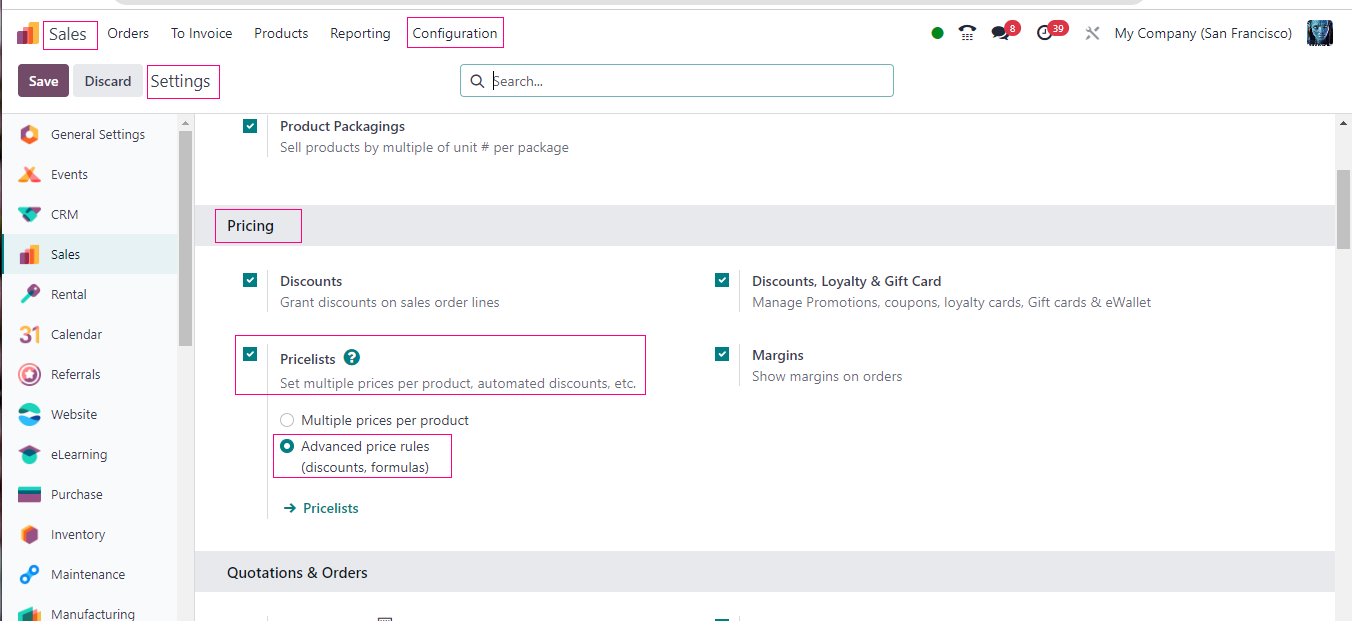
Task: Click the debug tools wrench icon
Action: [1092, 33]
